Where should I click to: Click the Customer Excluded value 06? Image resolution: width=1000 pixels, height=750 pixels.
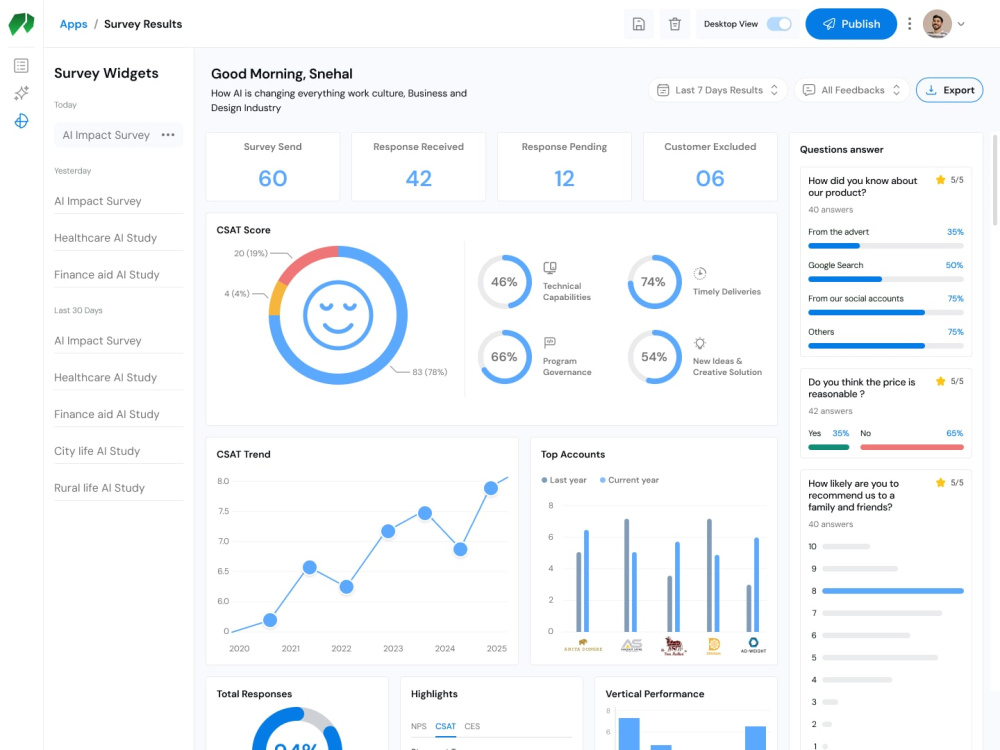710,179
